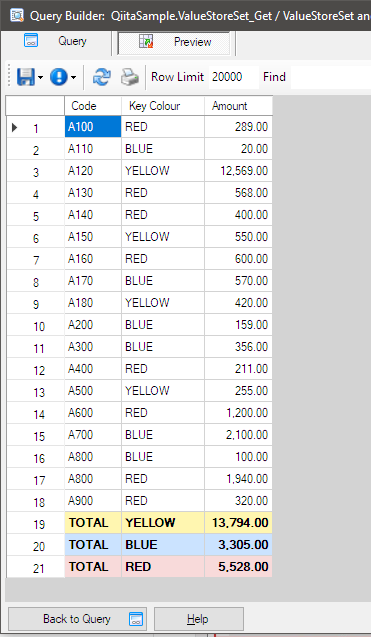The image size is (371, 637).
Task: Switch to the Query tab
Action: pyautogui.click(x=56, y=42)
